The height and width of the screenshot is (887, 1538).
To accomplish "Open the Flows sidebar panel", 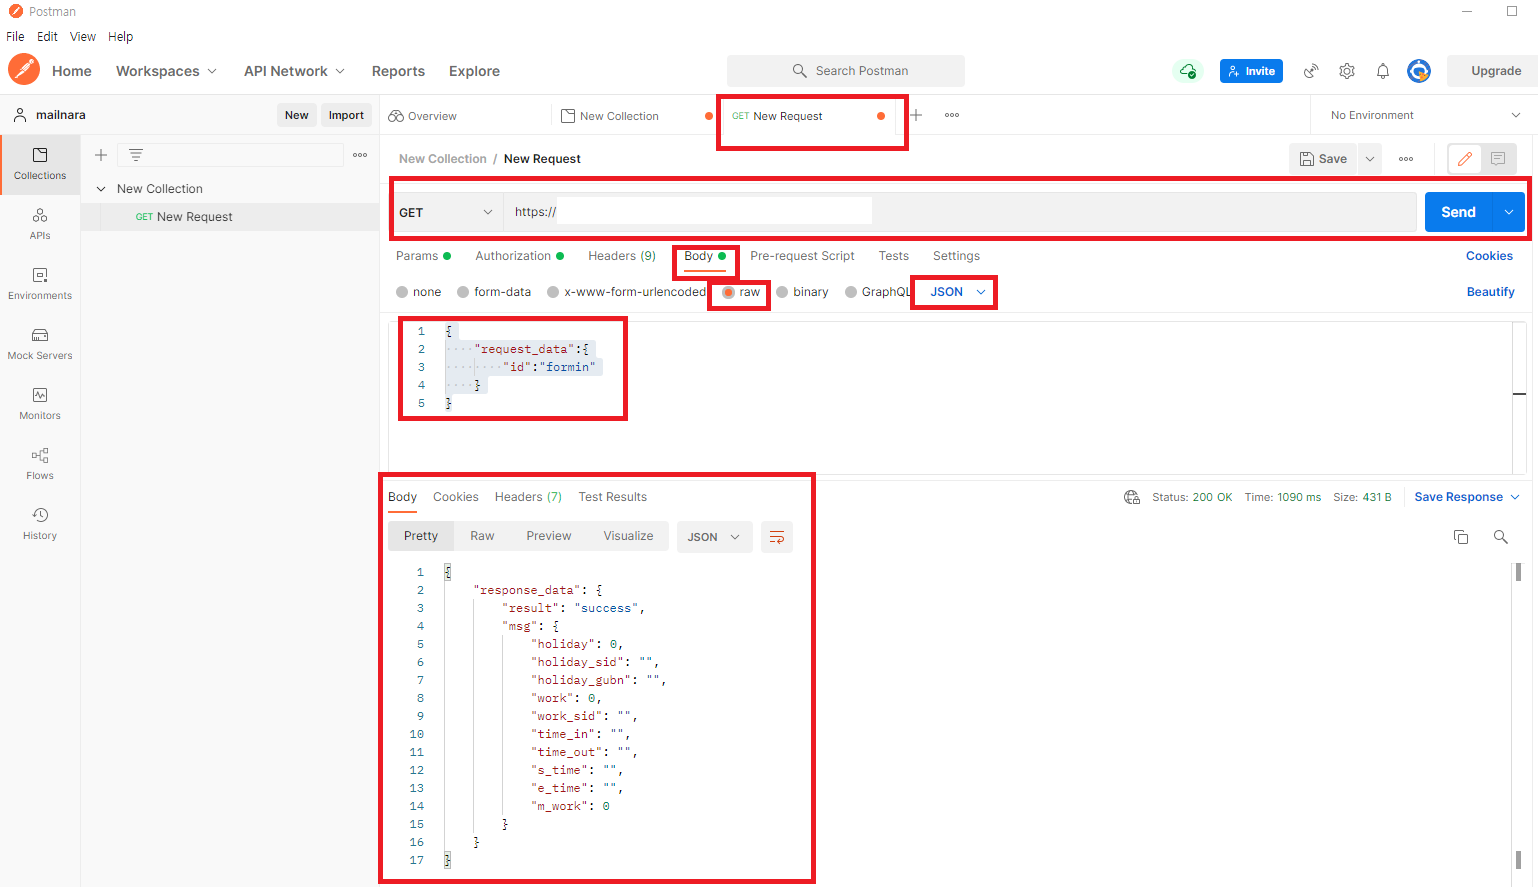I will tap(40, 464).
